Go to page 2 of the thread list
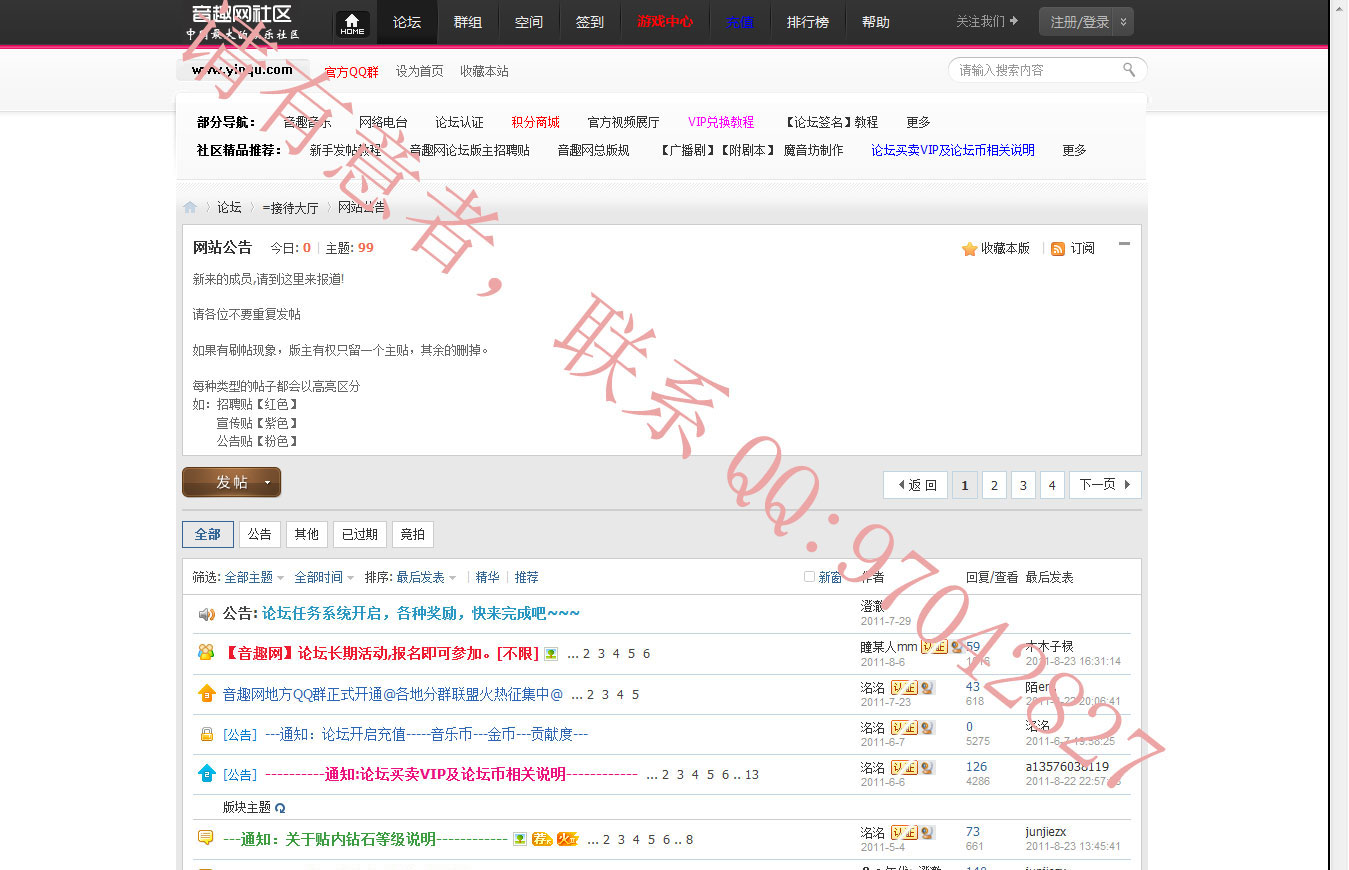 [994, 485]
